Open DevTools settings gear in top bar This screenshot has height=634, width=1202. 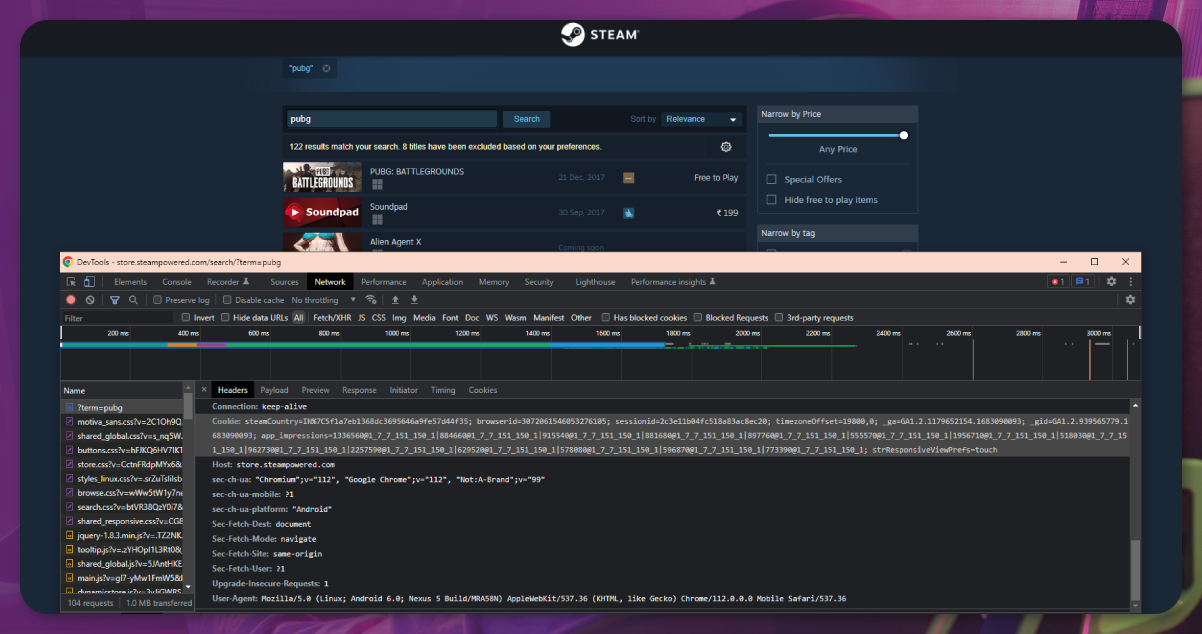click(x=1111, y=282)
